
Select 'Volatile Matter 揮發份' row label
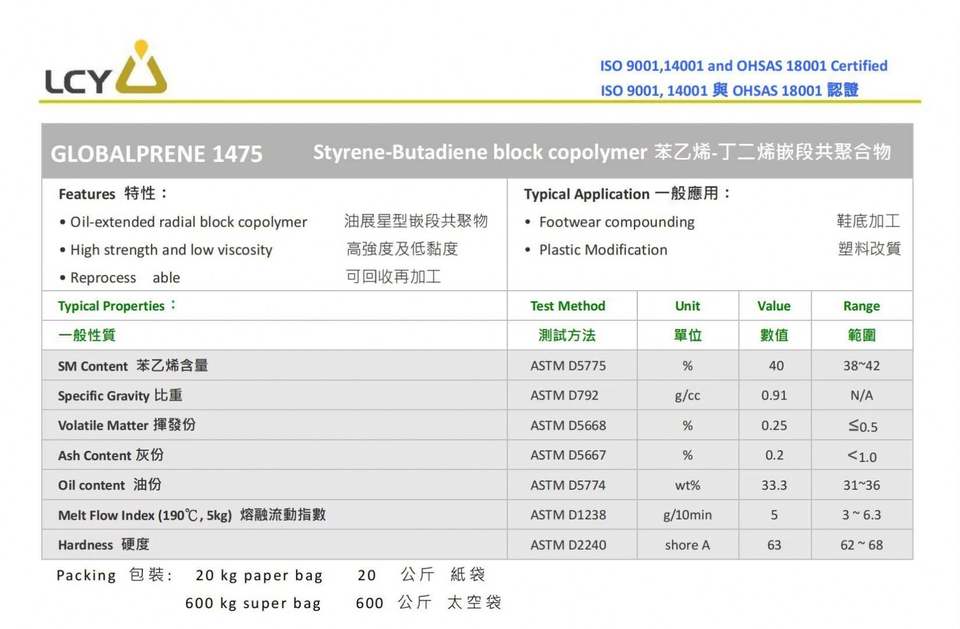click(127, 425)
